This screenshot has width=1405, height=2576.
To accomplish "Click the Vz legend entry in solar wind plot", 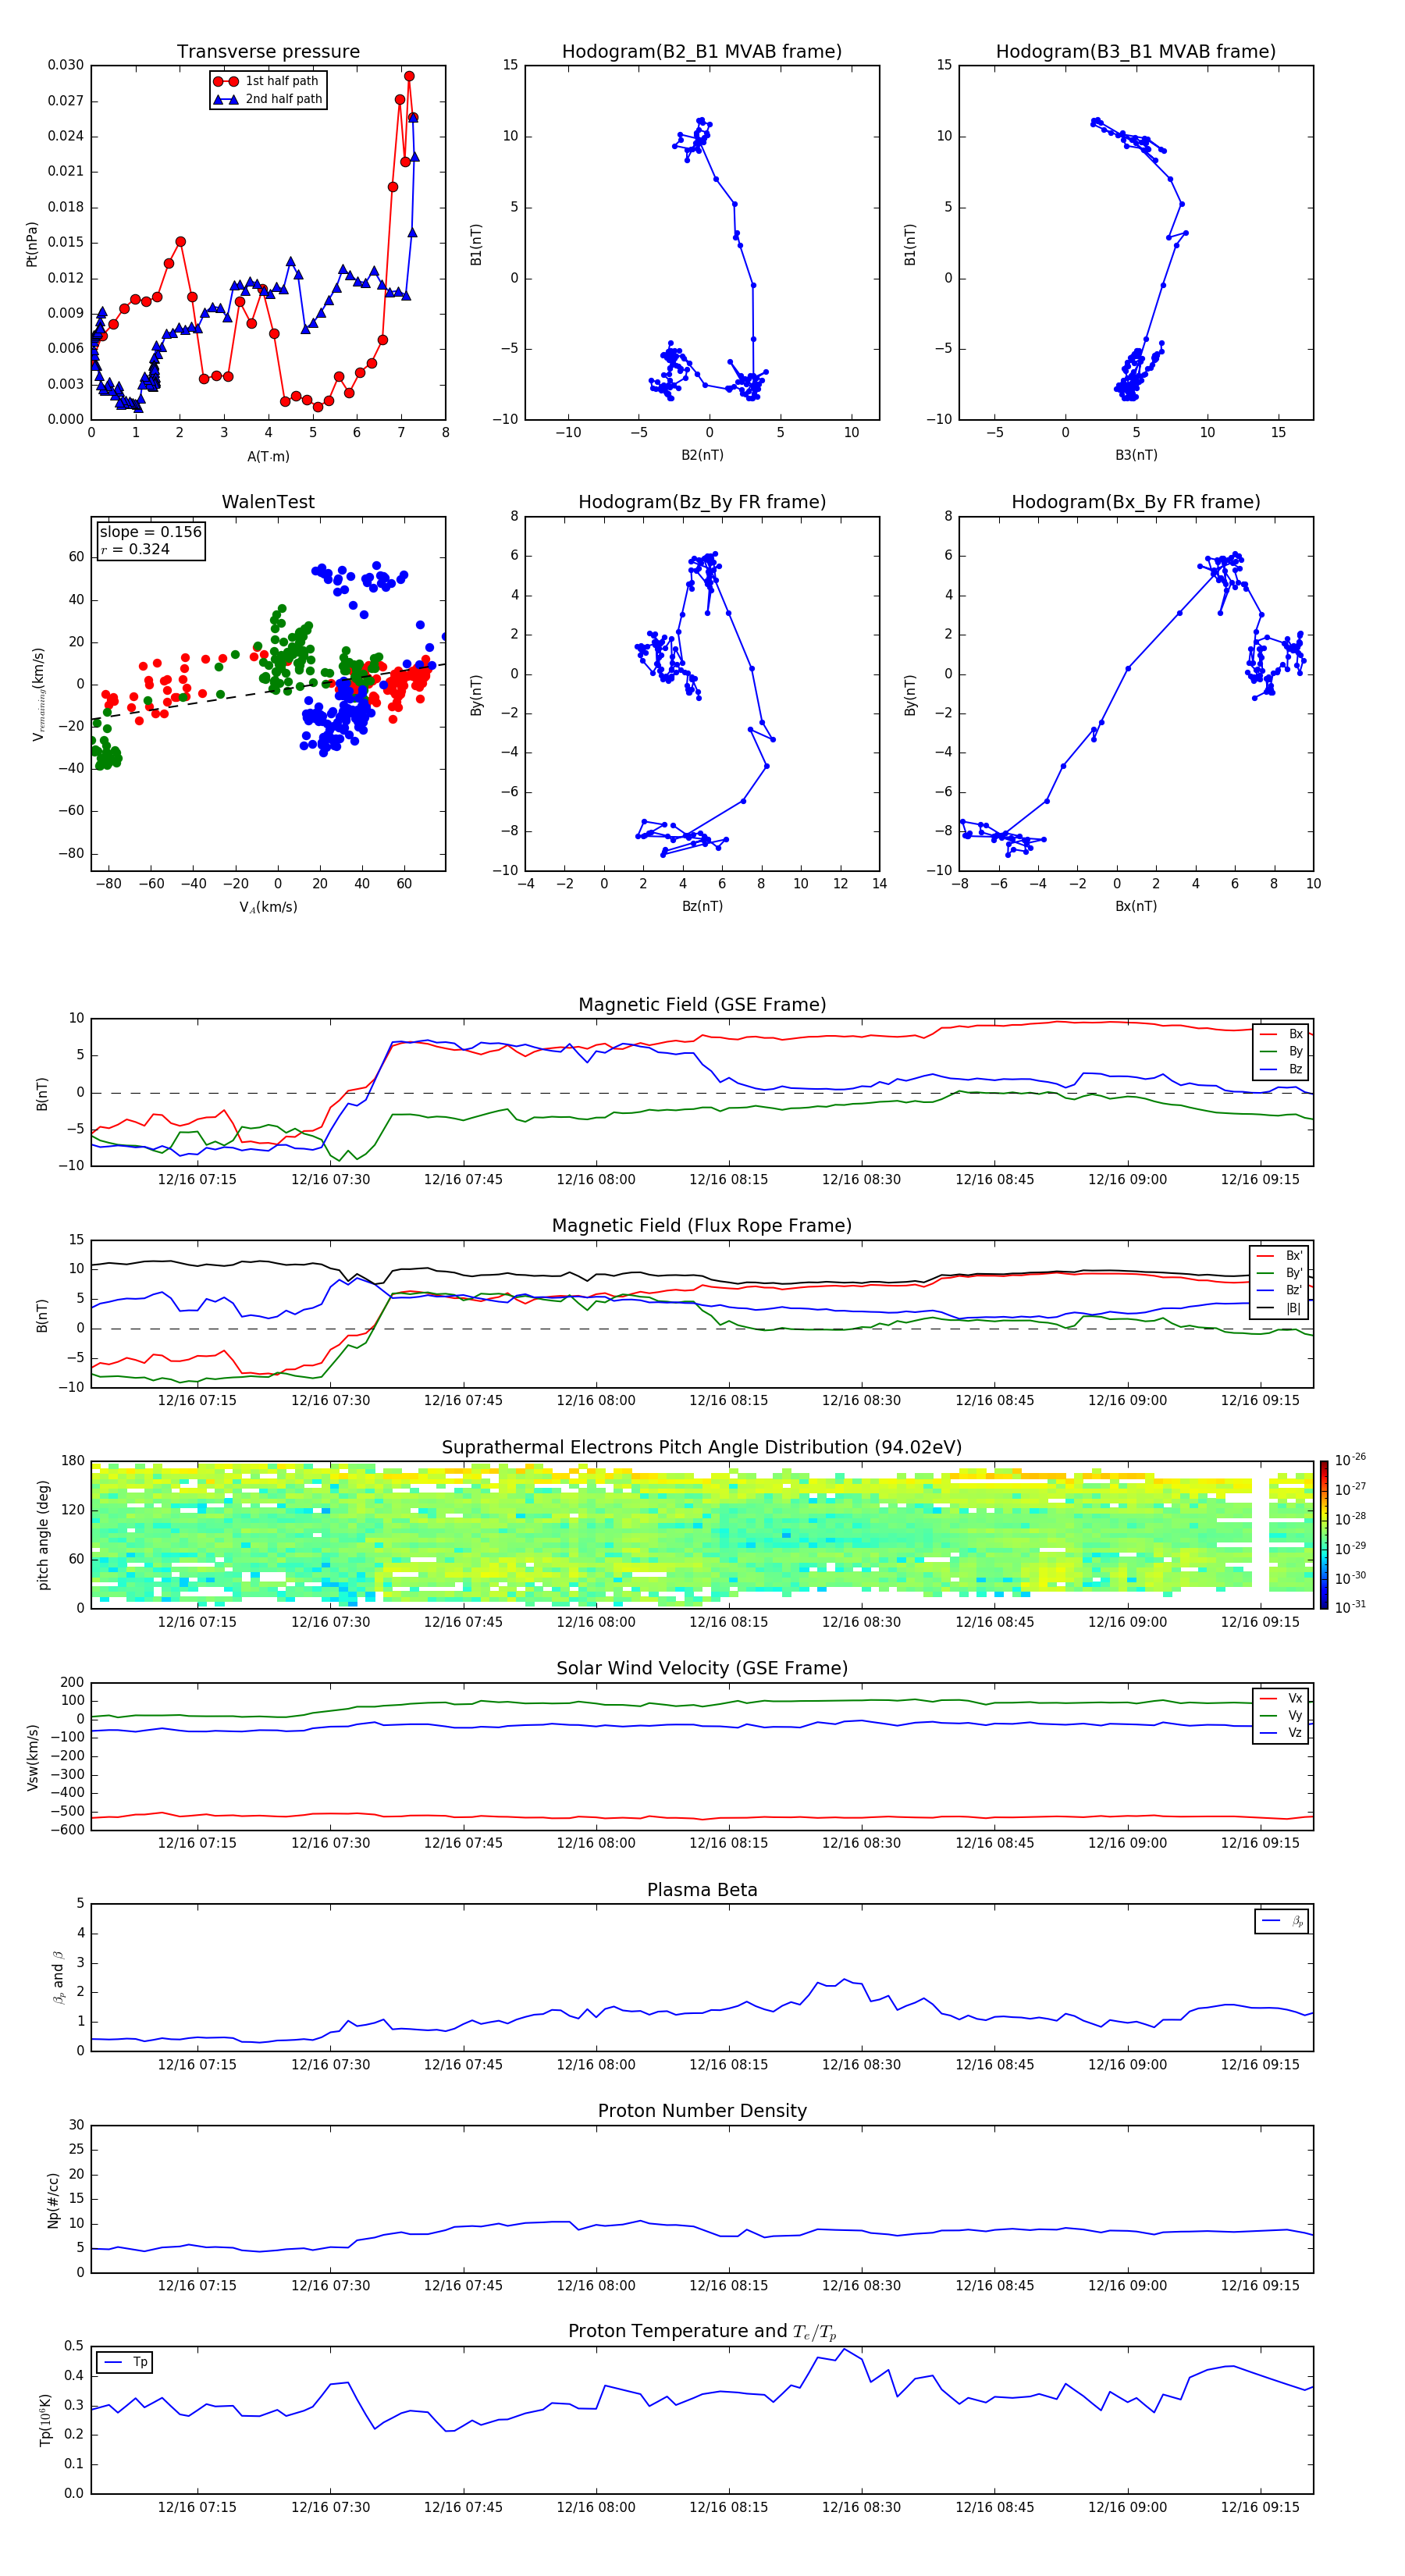I will click(1282, 1733).
